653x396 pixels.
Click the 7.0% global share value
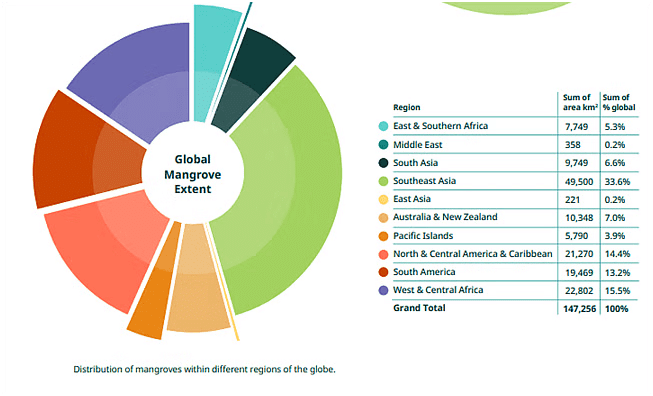pyautogui.click(x=615, y=218)
